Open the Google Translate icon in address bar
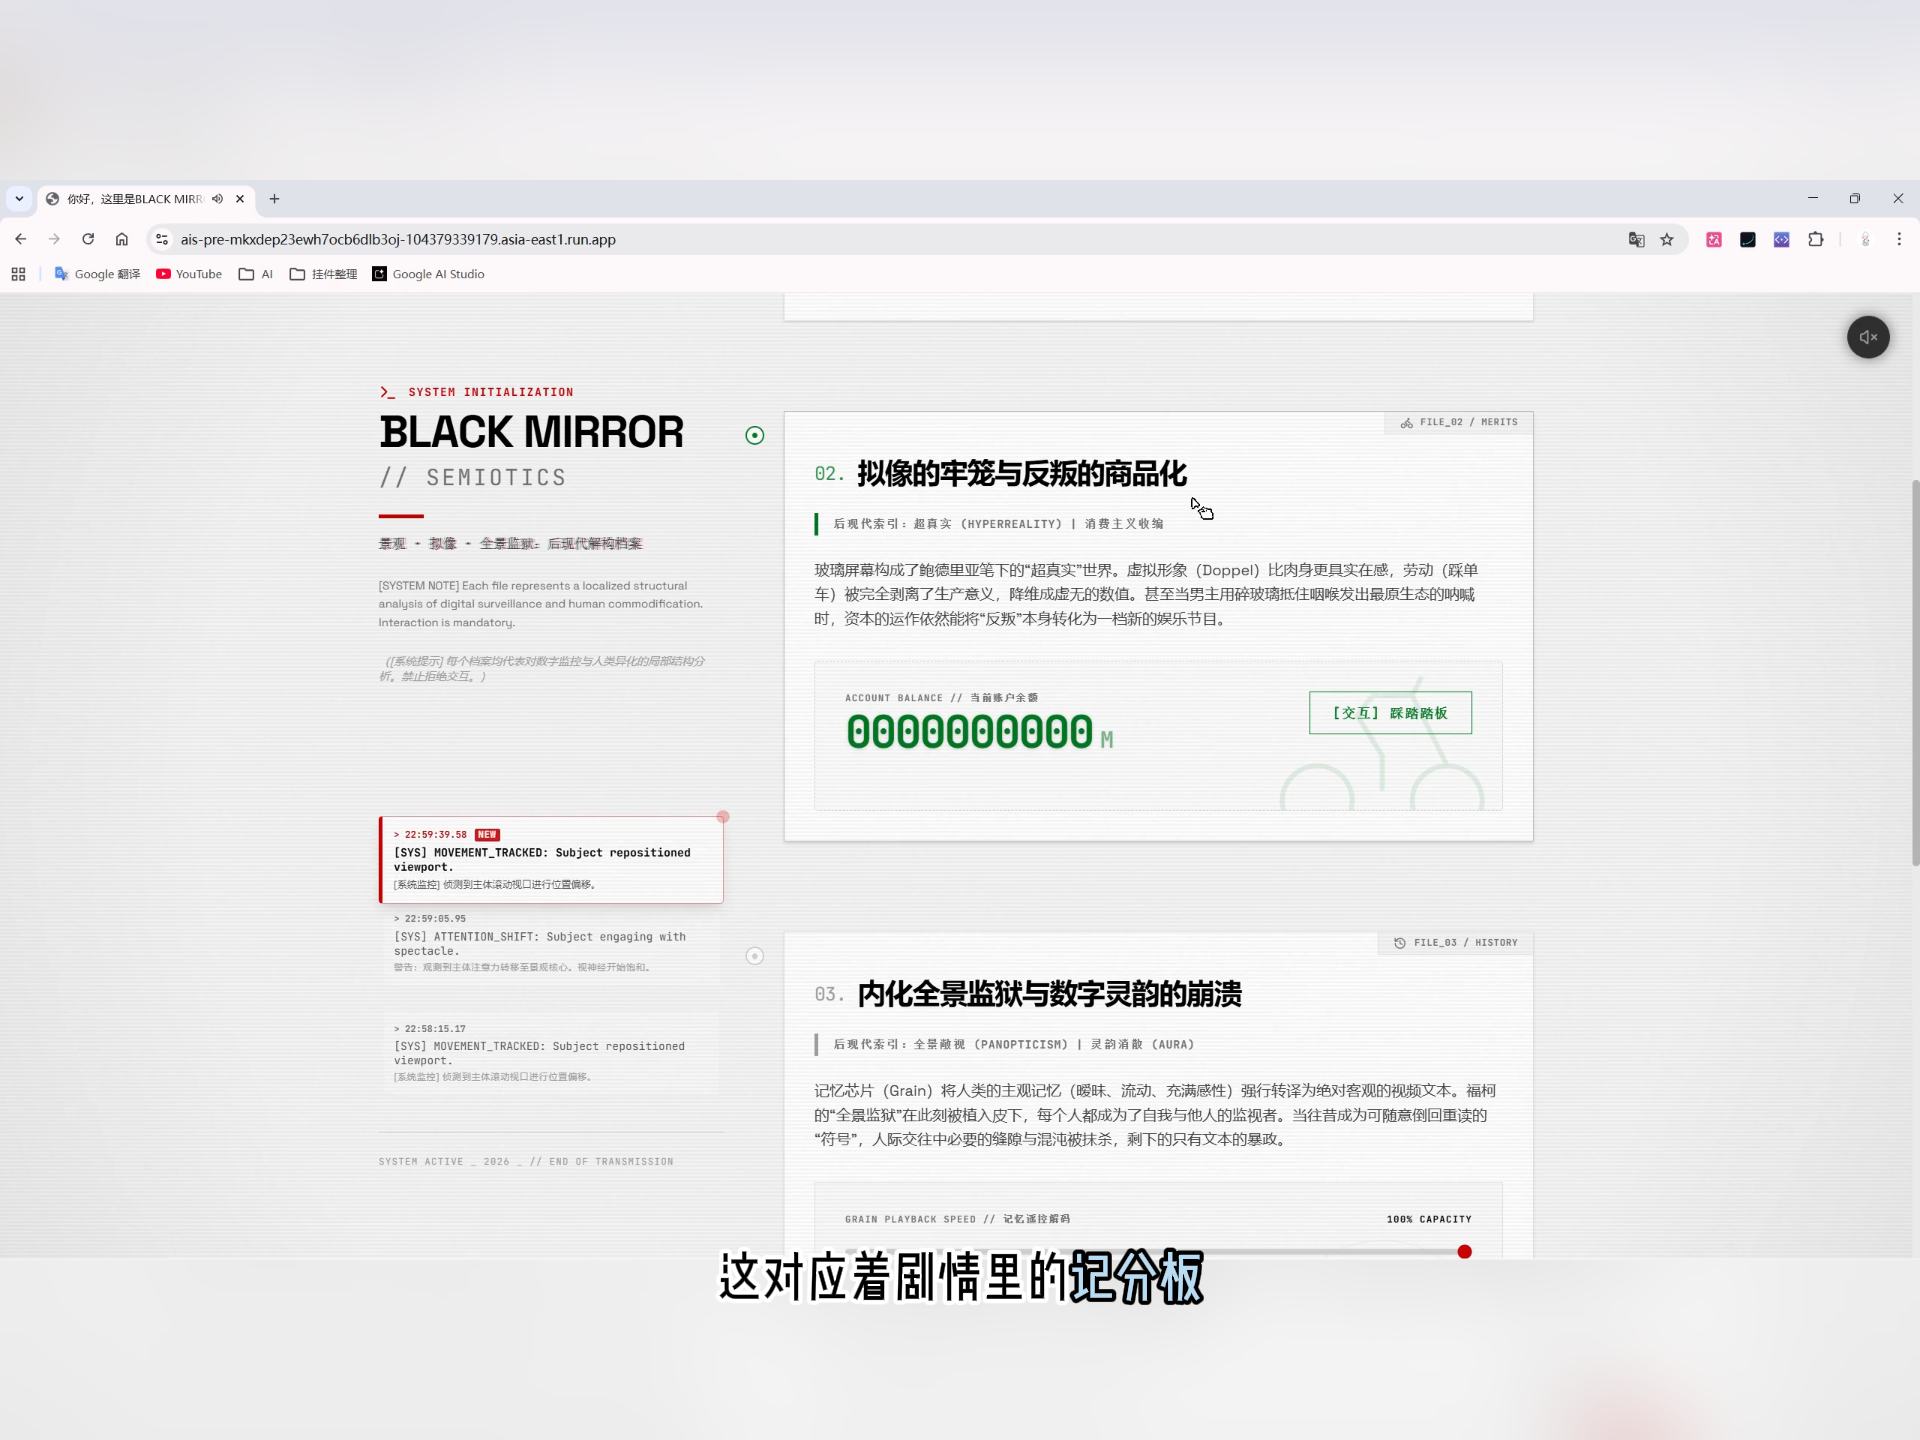This screenshot has height=1440, width=1920. pos(1636,239)
